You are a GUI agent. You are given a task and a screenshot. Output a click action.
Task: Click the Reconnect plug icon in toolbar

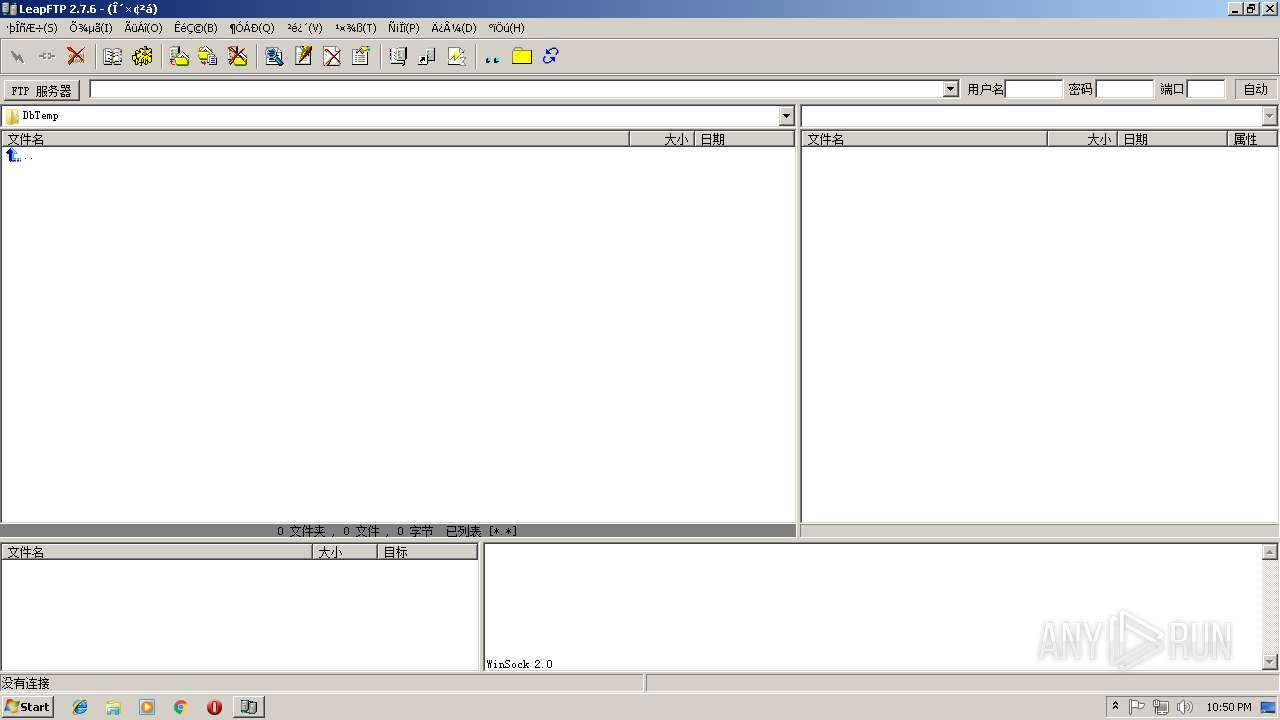[46, 57]
